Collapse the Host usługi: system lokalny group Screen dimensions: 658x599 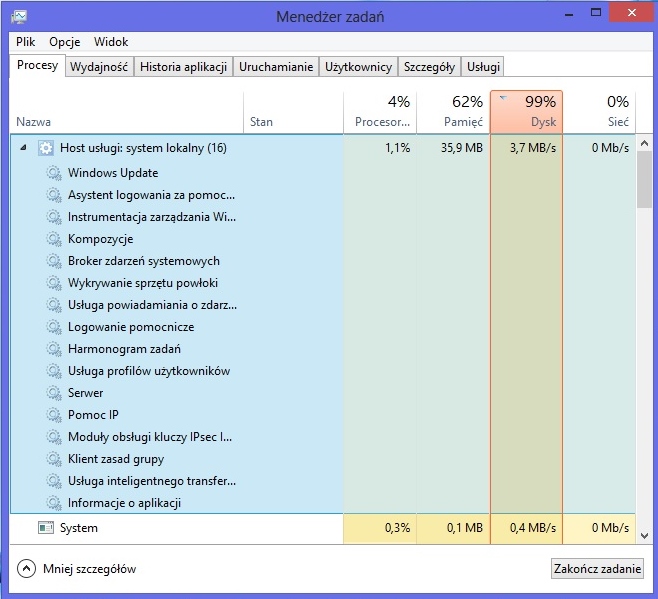(24, 147)
